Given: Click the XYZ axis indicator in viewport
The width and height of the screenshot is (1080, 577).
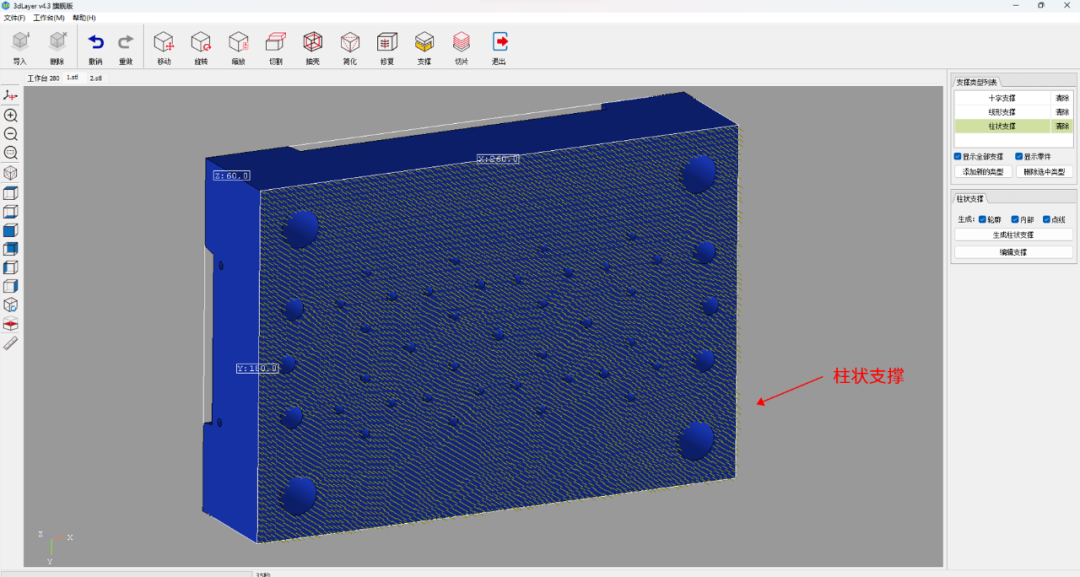Looking at the screenshot, I should 54,547.
